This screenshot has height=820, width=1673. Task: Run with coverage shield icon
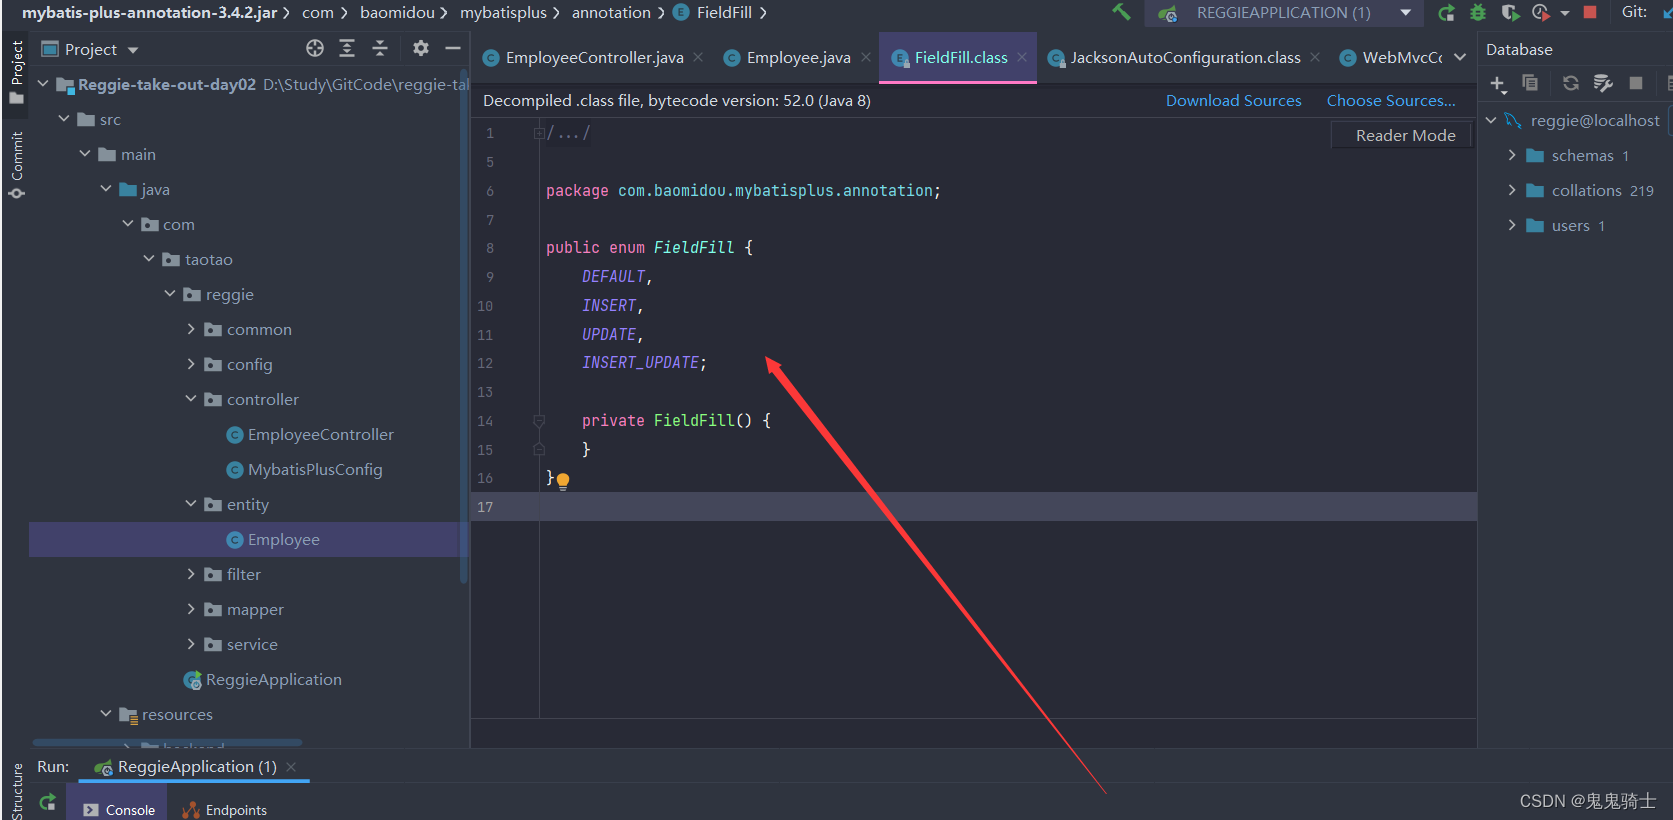1510,13
